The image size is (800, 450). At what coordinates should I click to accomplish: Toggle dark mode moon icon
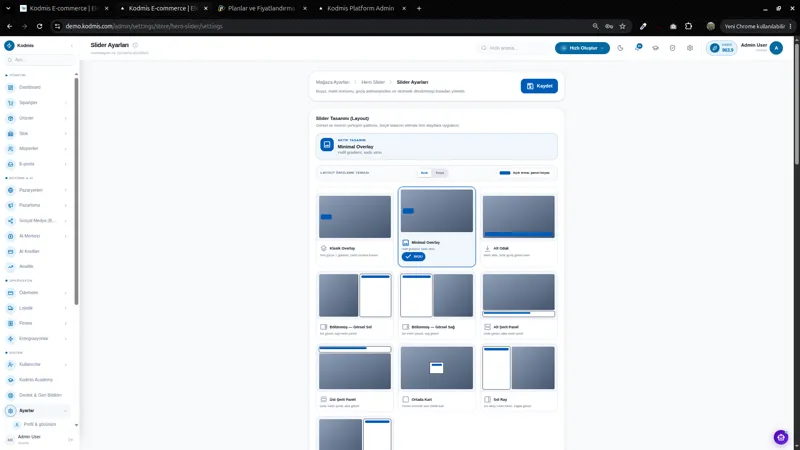tap(620, 48)
